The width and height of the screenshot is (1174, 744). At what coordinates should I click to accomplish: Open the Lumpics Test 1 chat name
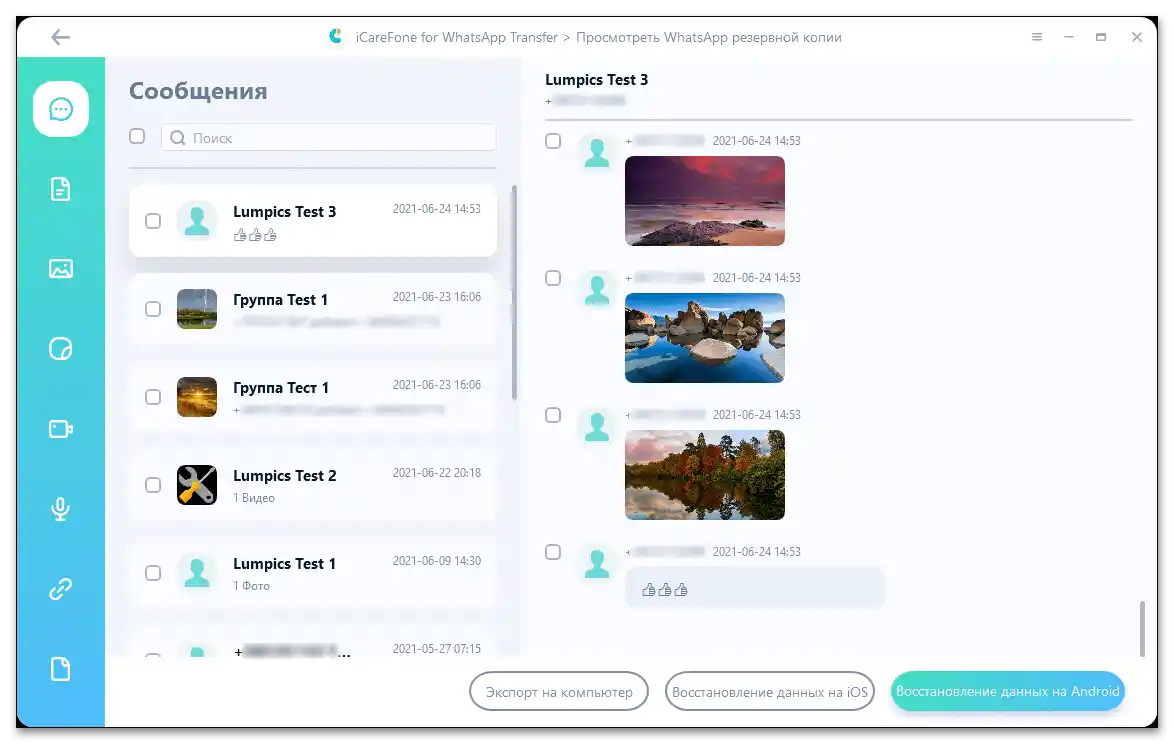click(284, 564)
